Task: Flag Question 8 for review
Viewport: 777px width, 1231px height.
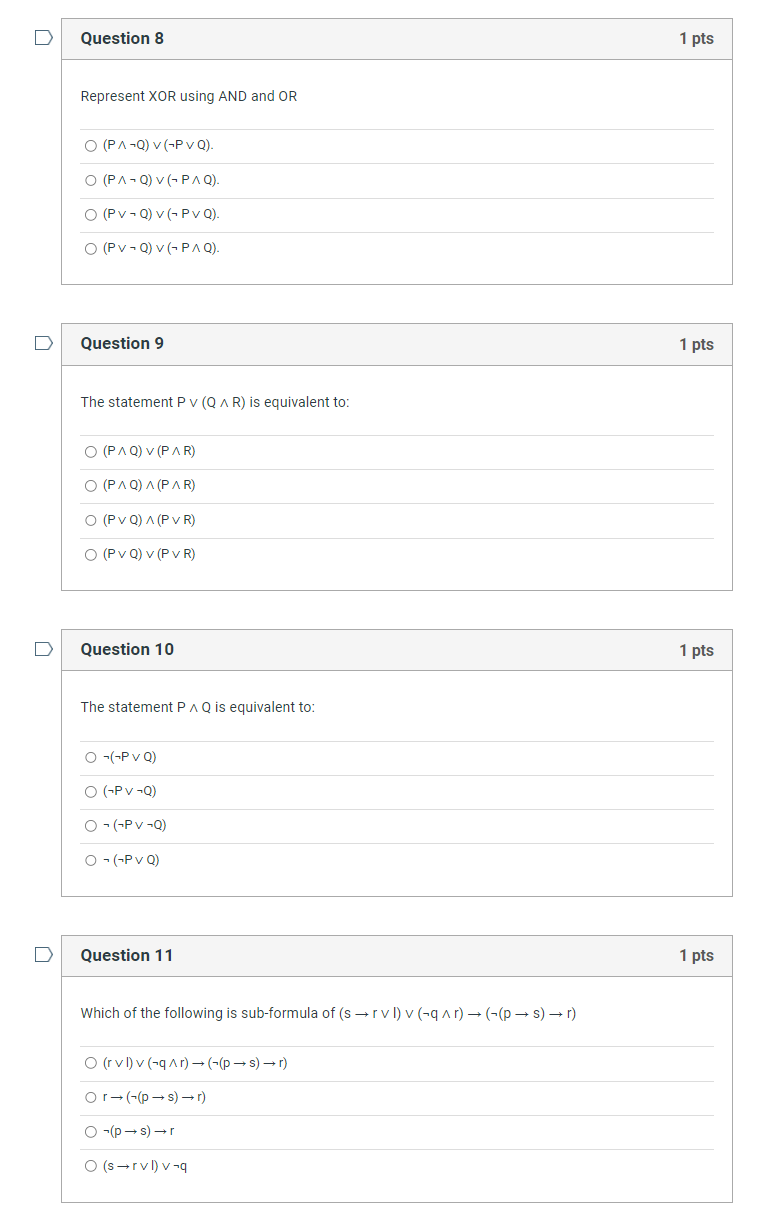Action: (41, 36)
